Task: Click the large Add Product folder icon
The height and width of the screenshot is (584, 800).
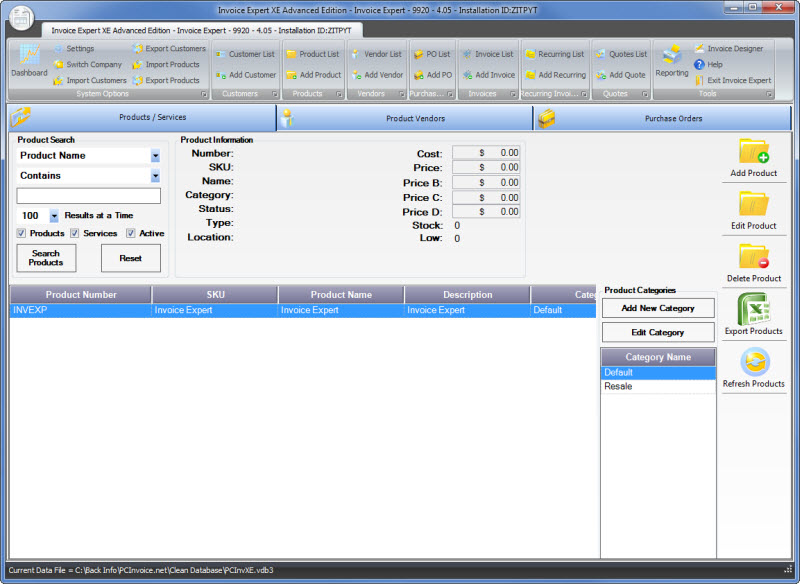Action: tap(754, 151)
